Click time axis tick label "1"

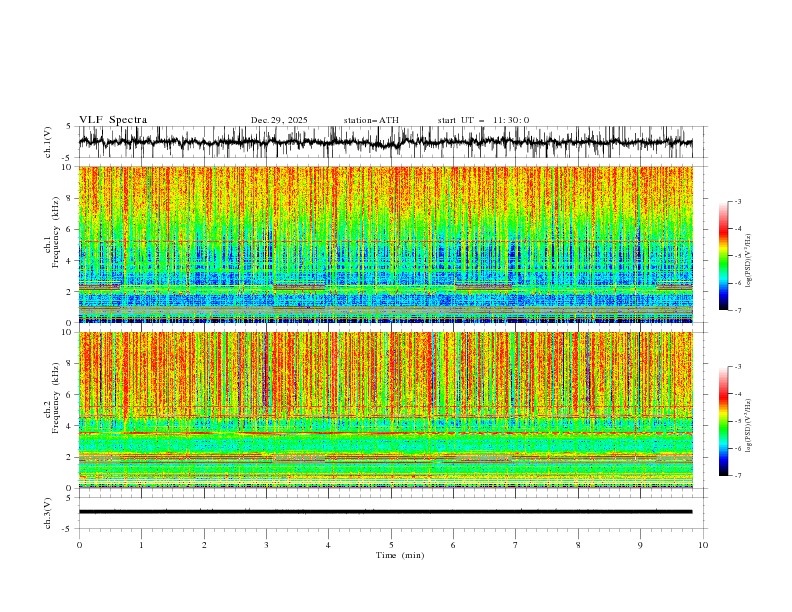(x=141, y=545)
